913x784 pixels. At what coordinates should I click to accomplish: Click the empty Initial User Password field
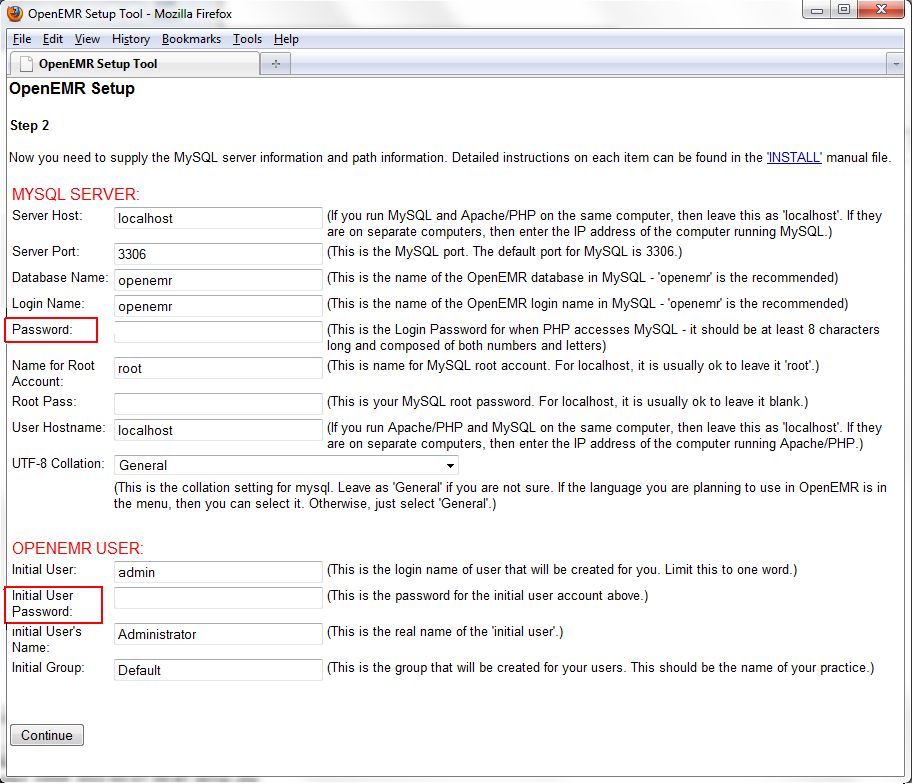(x=218, y=598)
